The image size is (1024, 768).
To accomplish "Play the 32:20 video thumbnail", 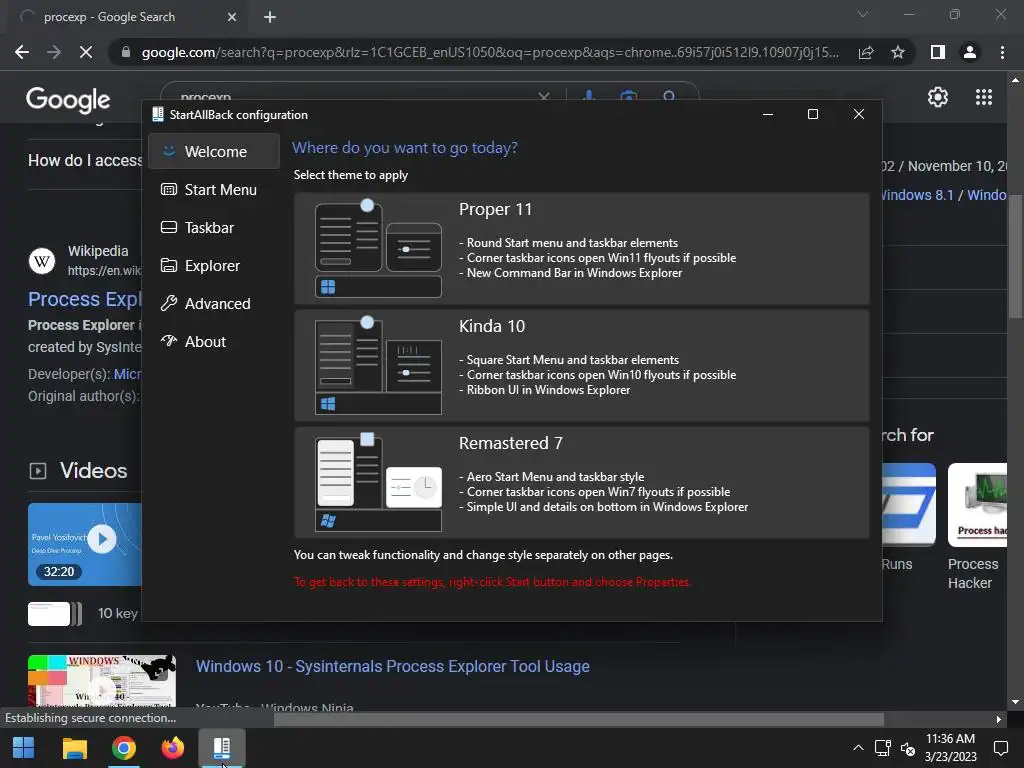I will point(84,544).
